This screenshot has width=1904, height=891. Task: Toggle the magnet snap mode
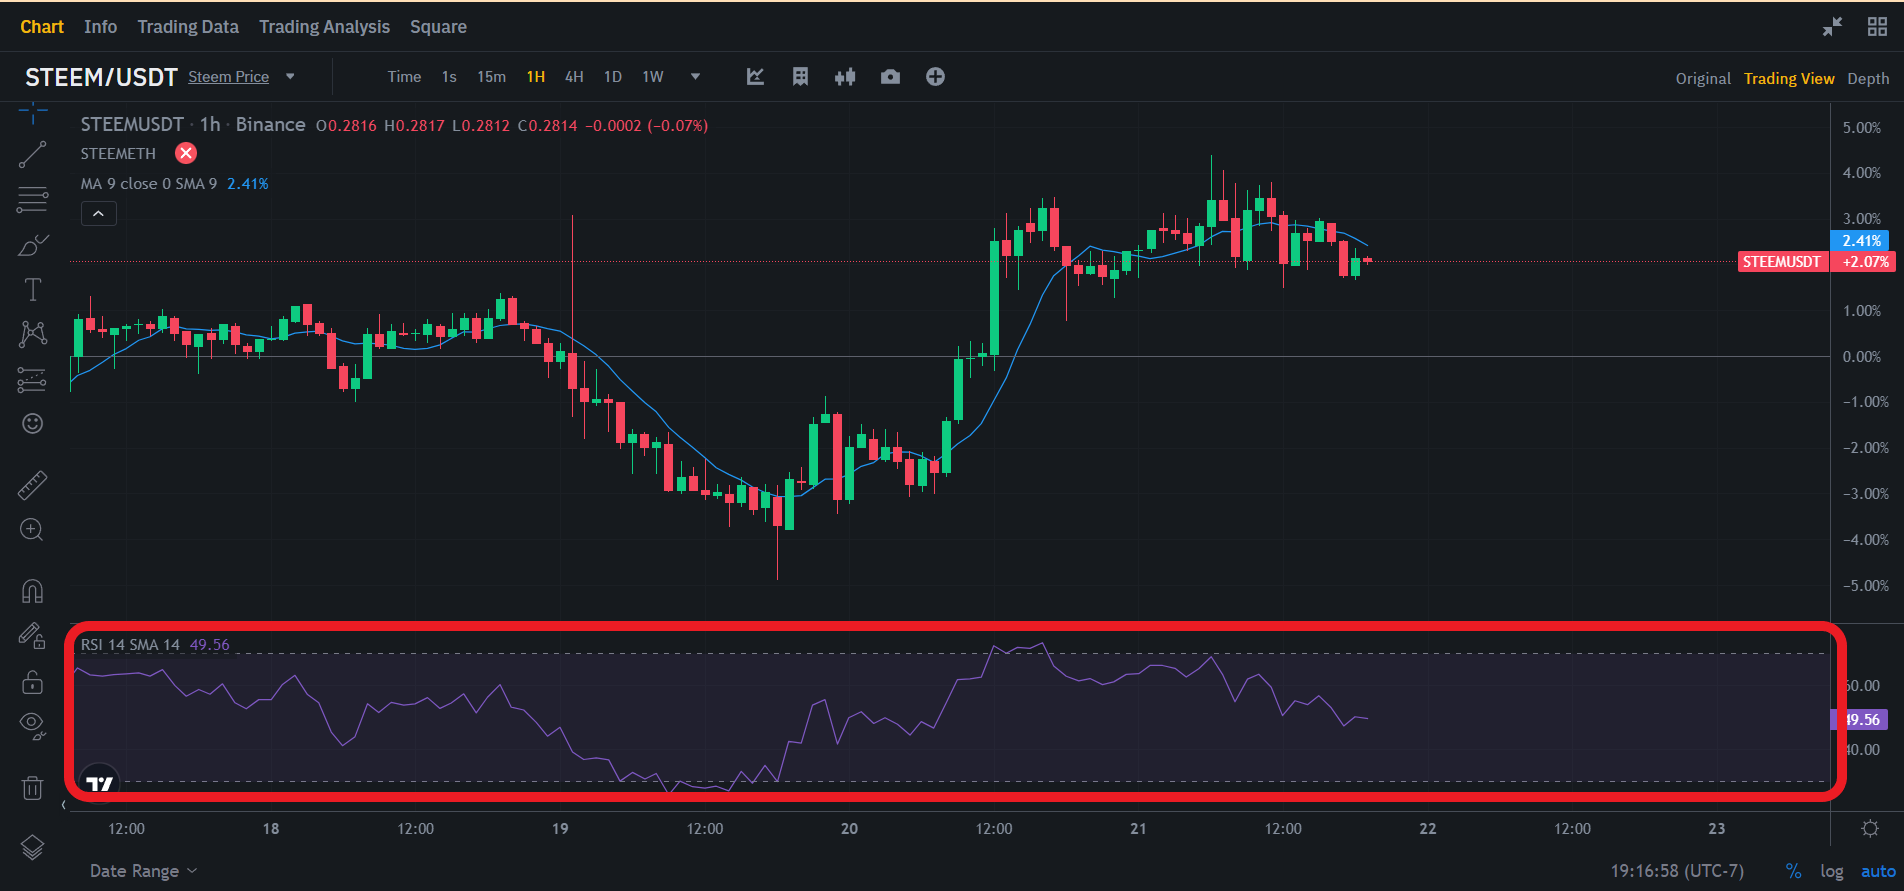[x=32, y=591]
